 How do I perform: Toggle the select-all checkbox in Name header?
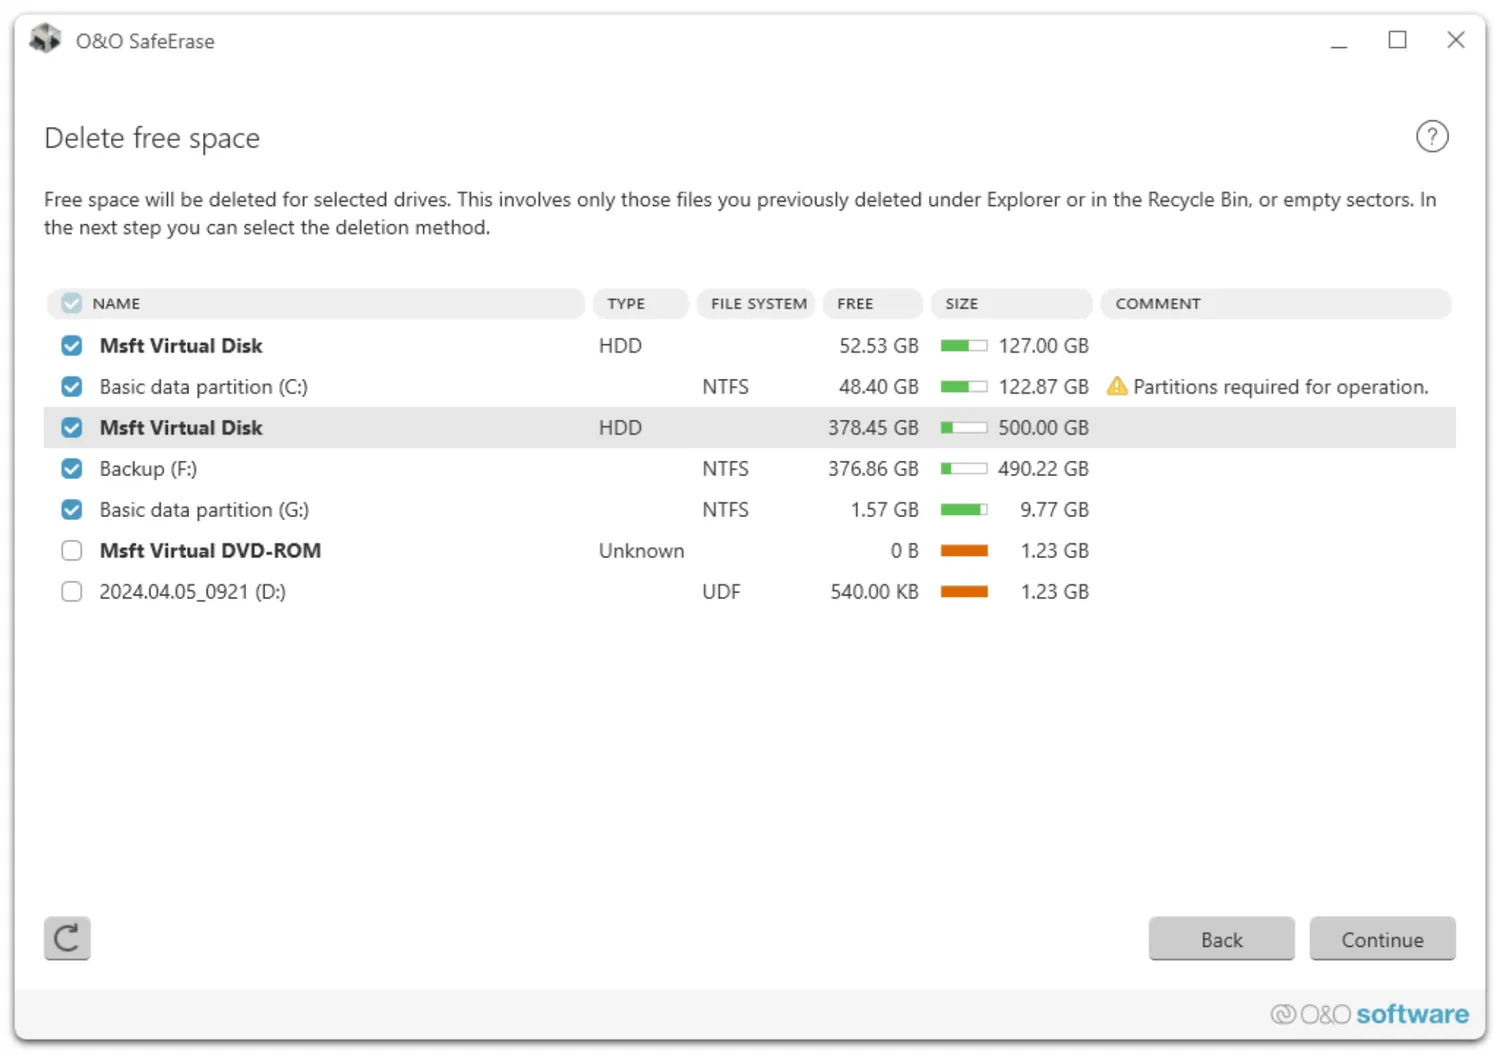click(x=71, y=303)
